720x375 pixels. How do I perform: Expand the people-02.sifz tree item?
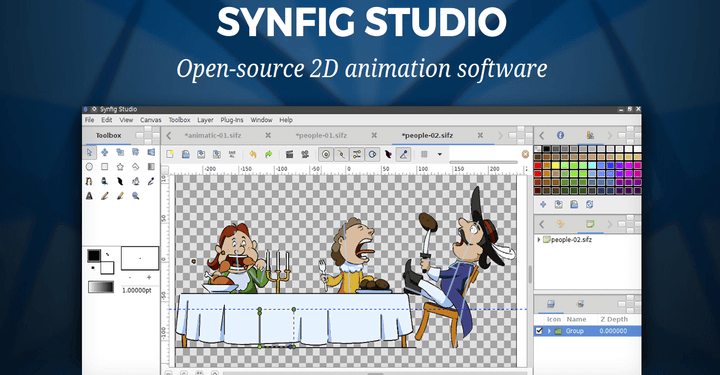tap(539, 240)
